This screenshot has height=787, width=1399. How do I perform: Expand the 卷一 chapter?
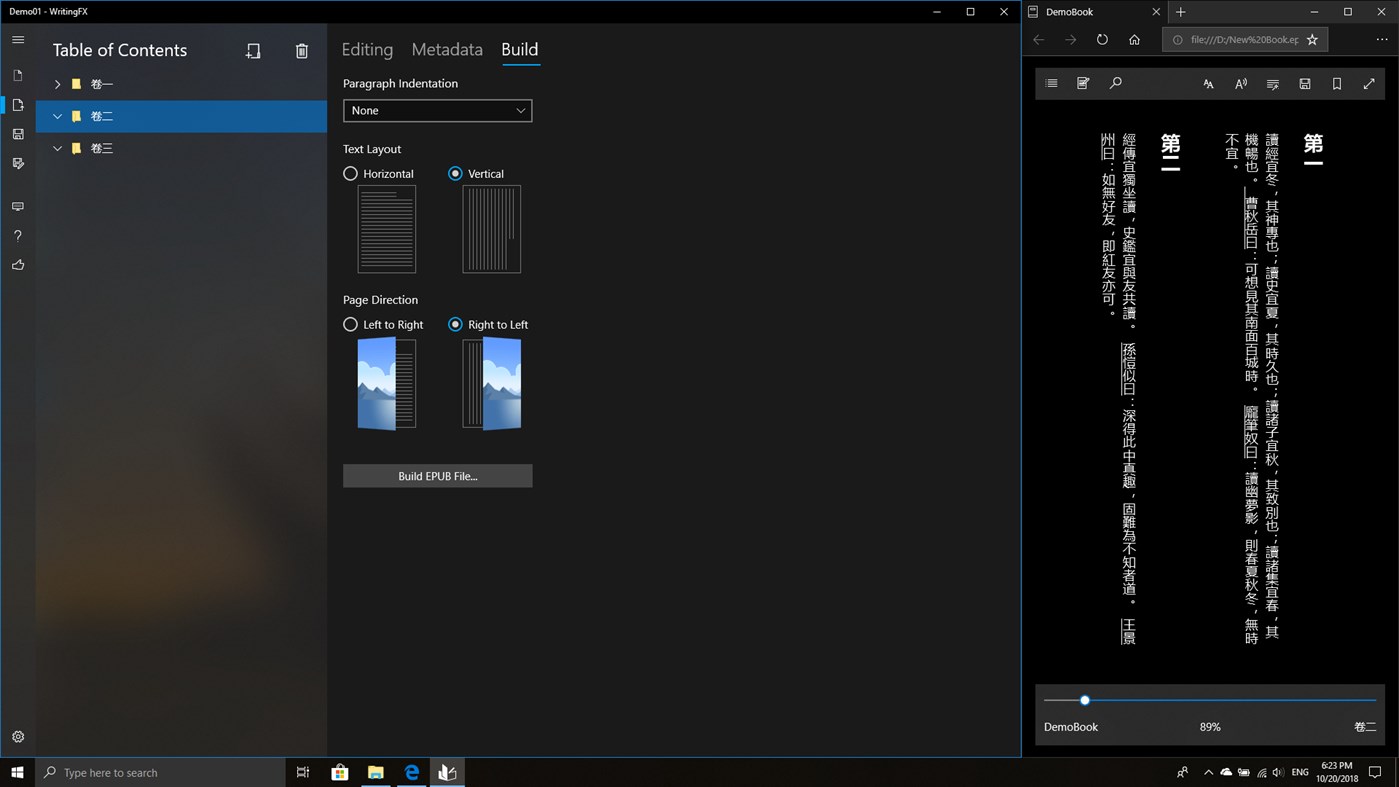pyautogui.click(x=57, y=84)
